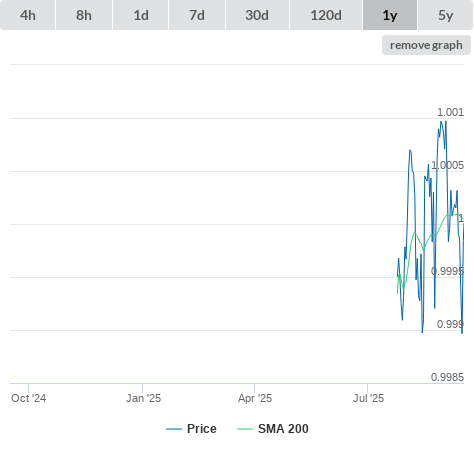The height and width of the screenshot is (455, 474).
Task: Switch to the 5y time range
Action: (445, 15)
